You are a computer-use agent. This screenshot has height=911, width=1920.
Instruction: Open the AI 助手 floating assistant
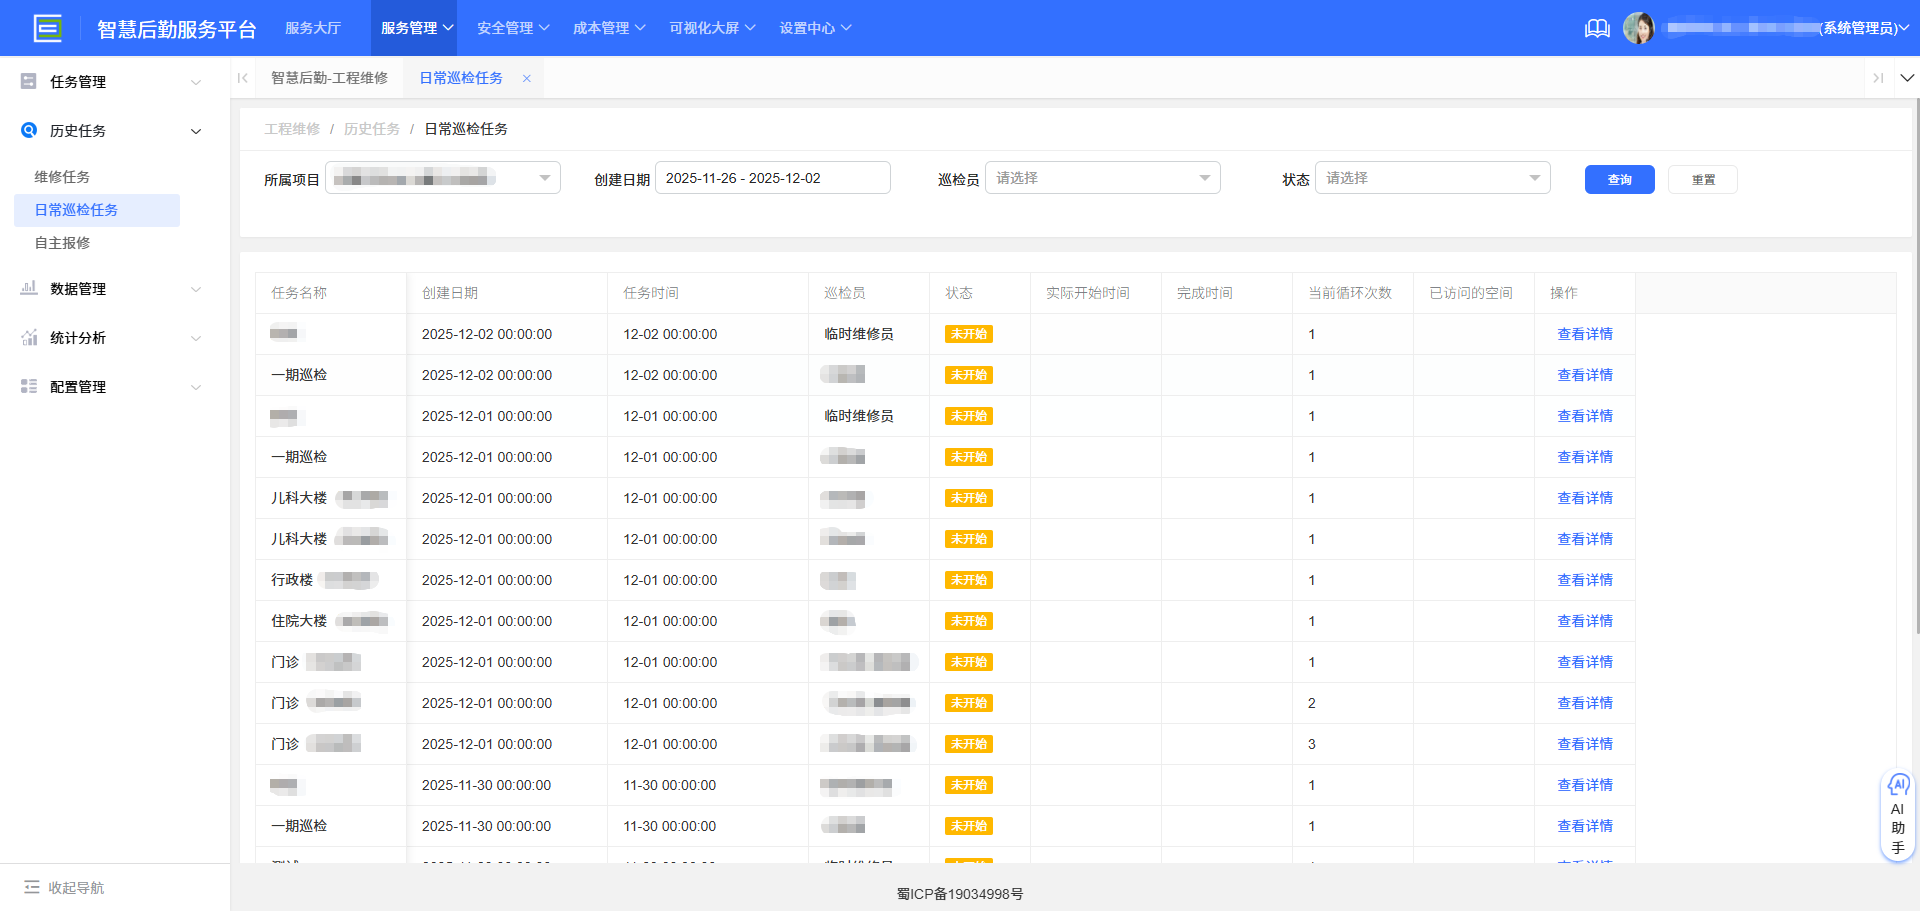[1897, 815]
